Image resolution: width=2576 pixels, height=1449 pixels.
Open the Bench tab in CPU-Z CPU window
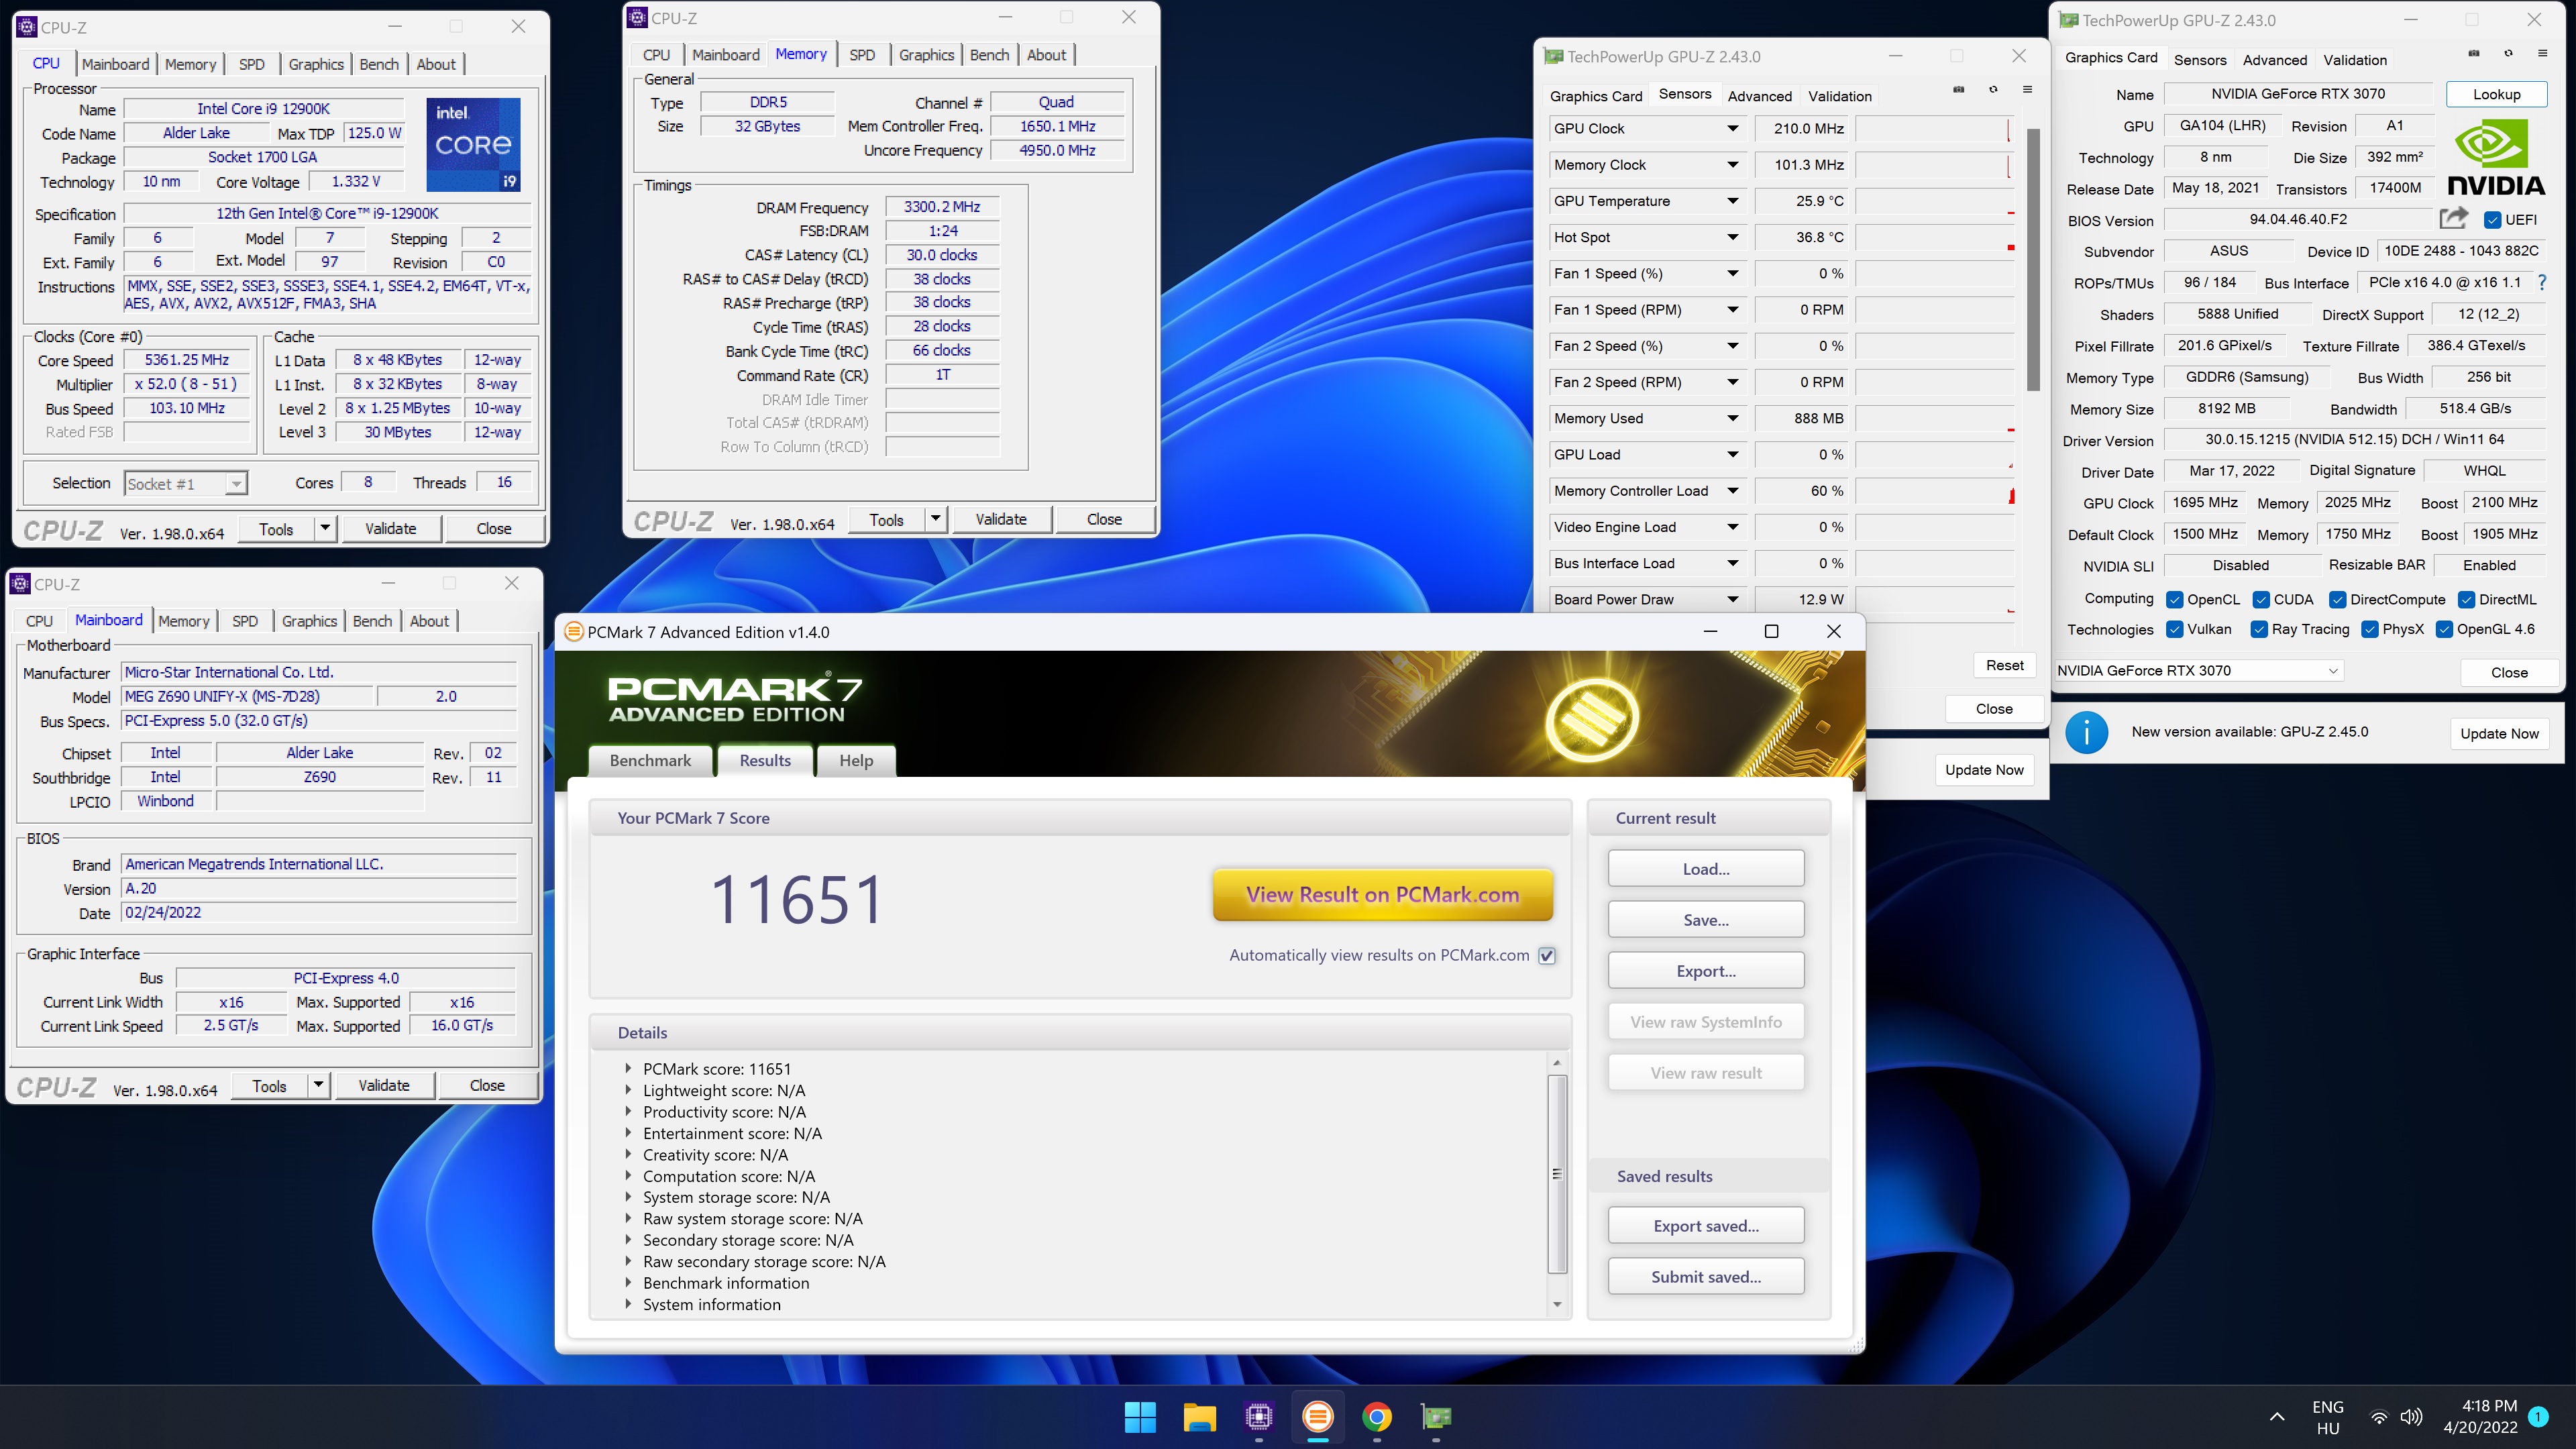point(379,64)
